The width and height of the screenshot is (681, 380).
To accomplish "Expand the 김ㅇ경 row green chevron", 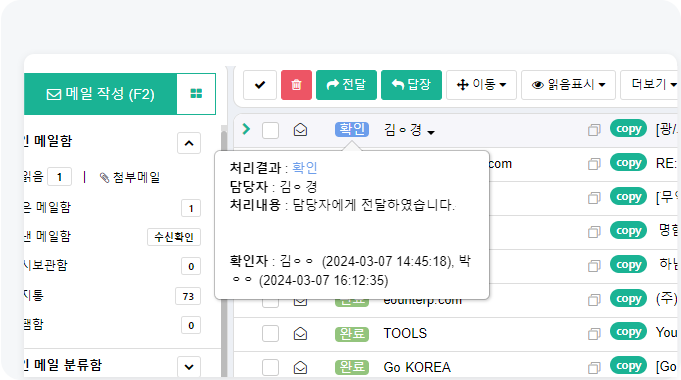I will (x=246, y=129).
